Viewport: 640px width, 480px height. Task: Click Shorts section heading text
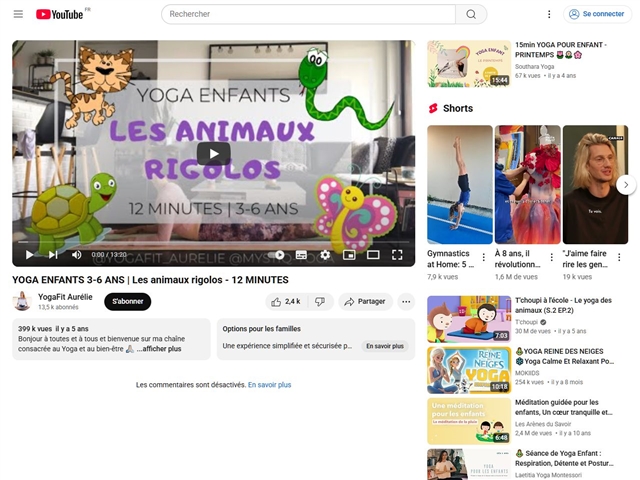[458, 108]
